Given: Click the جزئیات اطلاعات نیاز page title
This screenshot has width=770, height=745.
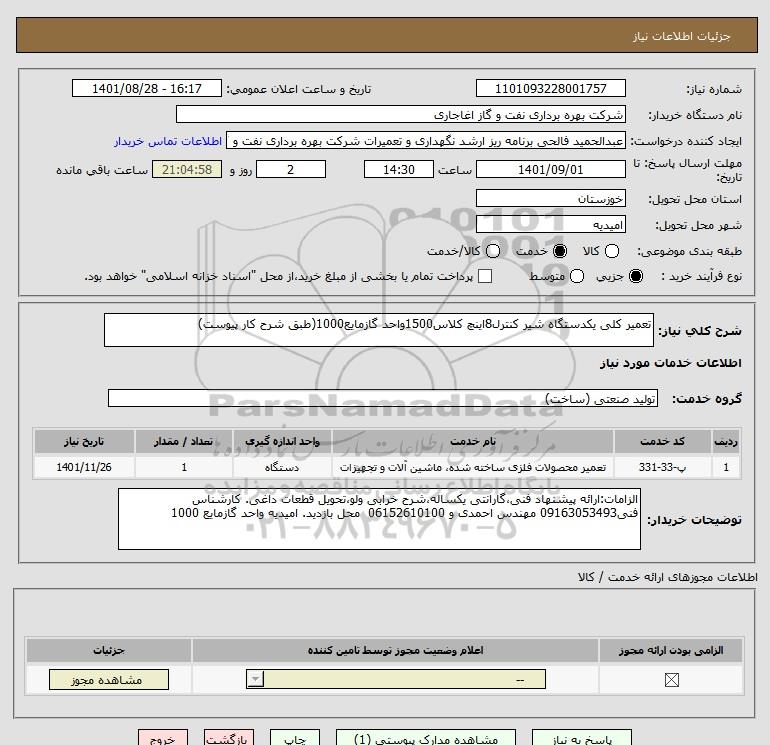Looking at the screenshot, I should tap(682, 36).
